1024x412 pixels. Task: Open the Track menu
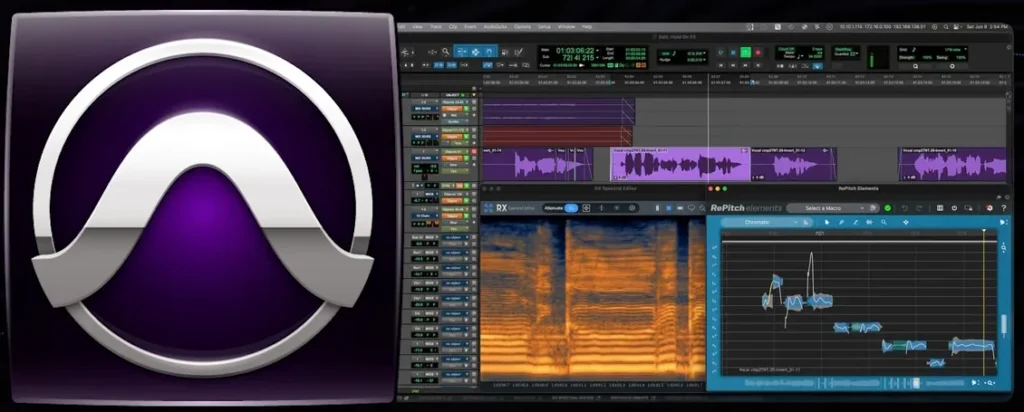pyautogui.click(x=436, y=27)
